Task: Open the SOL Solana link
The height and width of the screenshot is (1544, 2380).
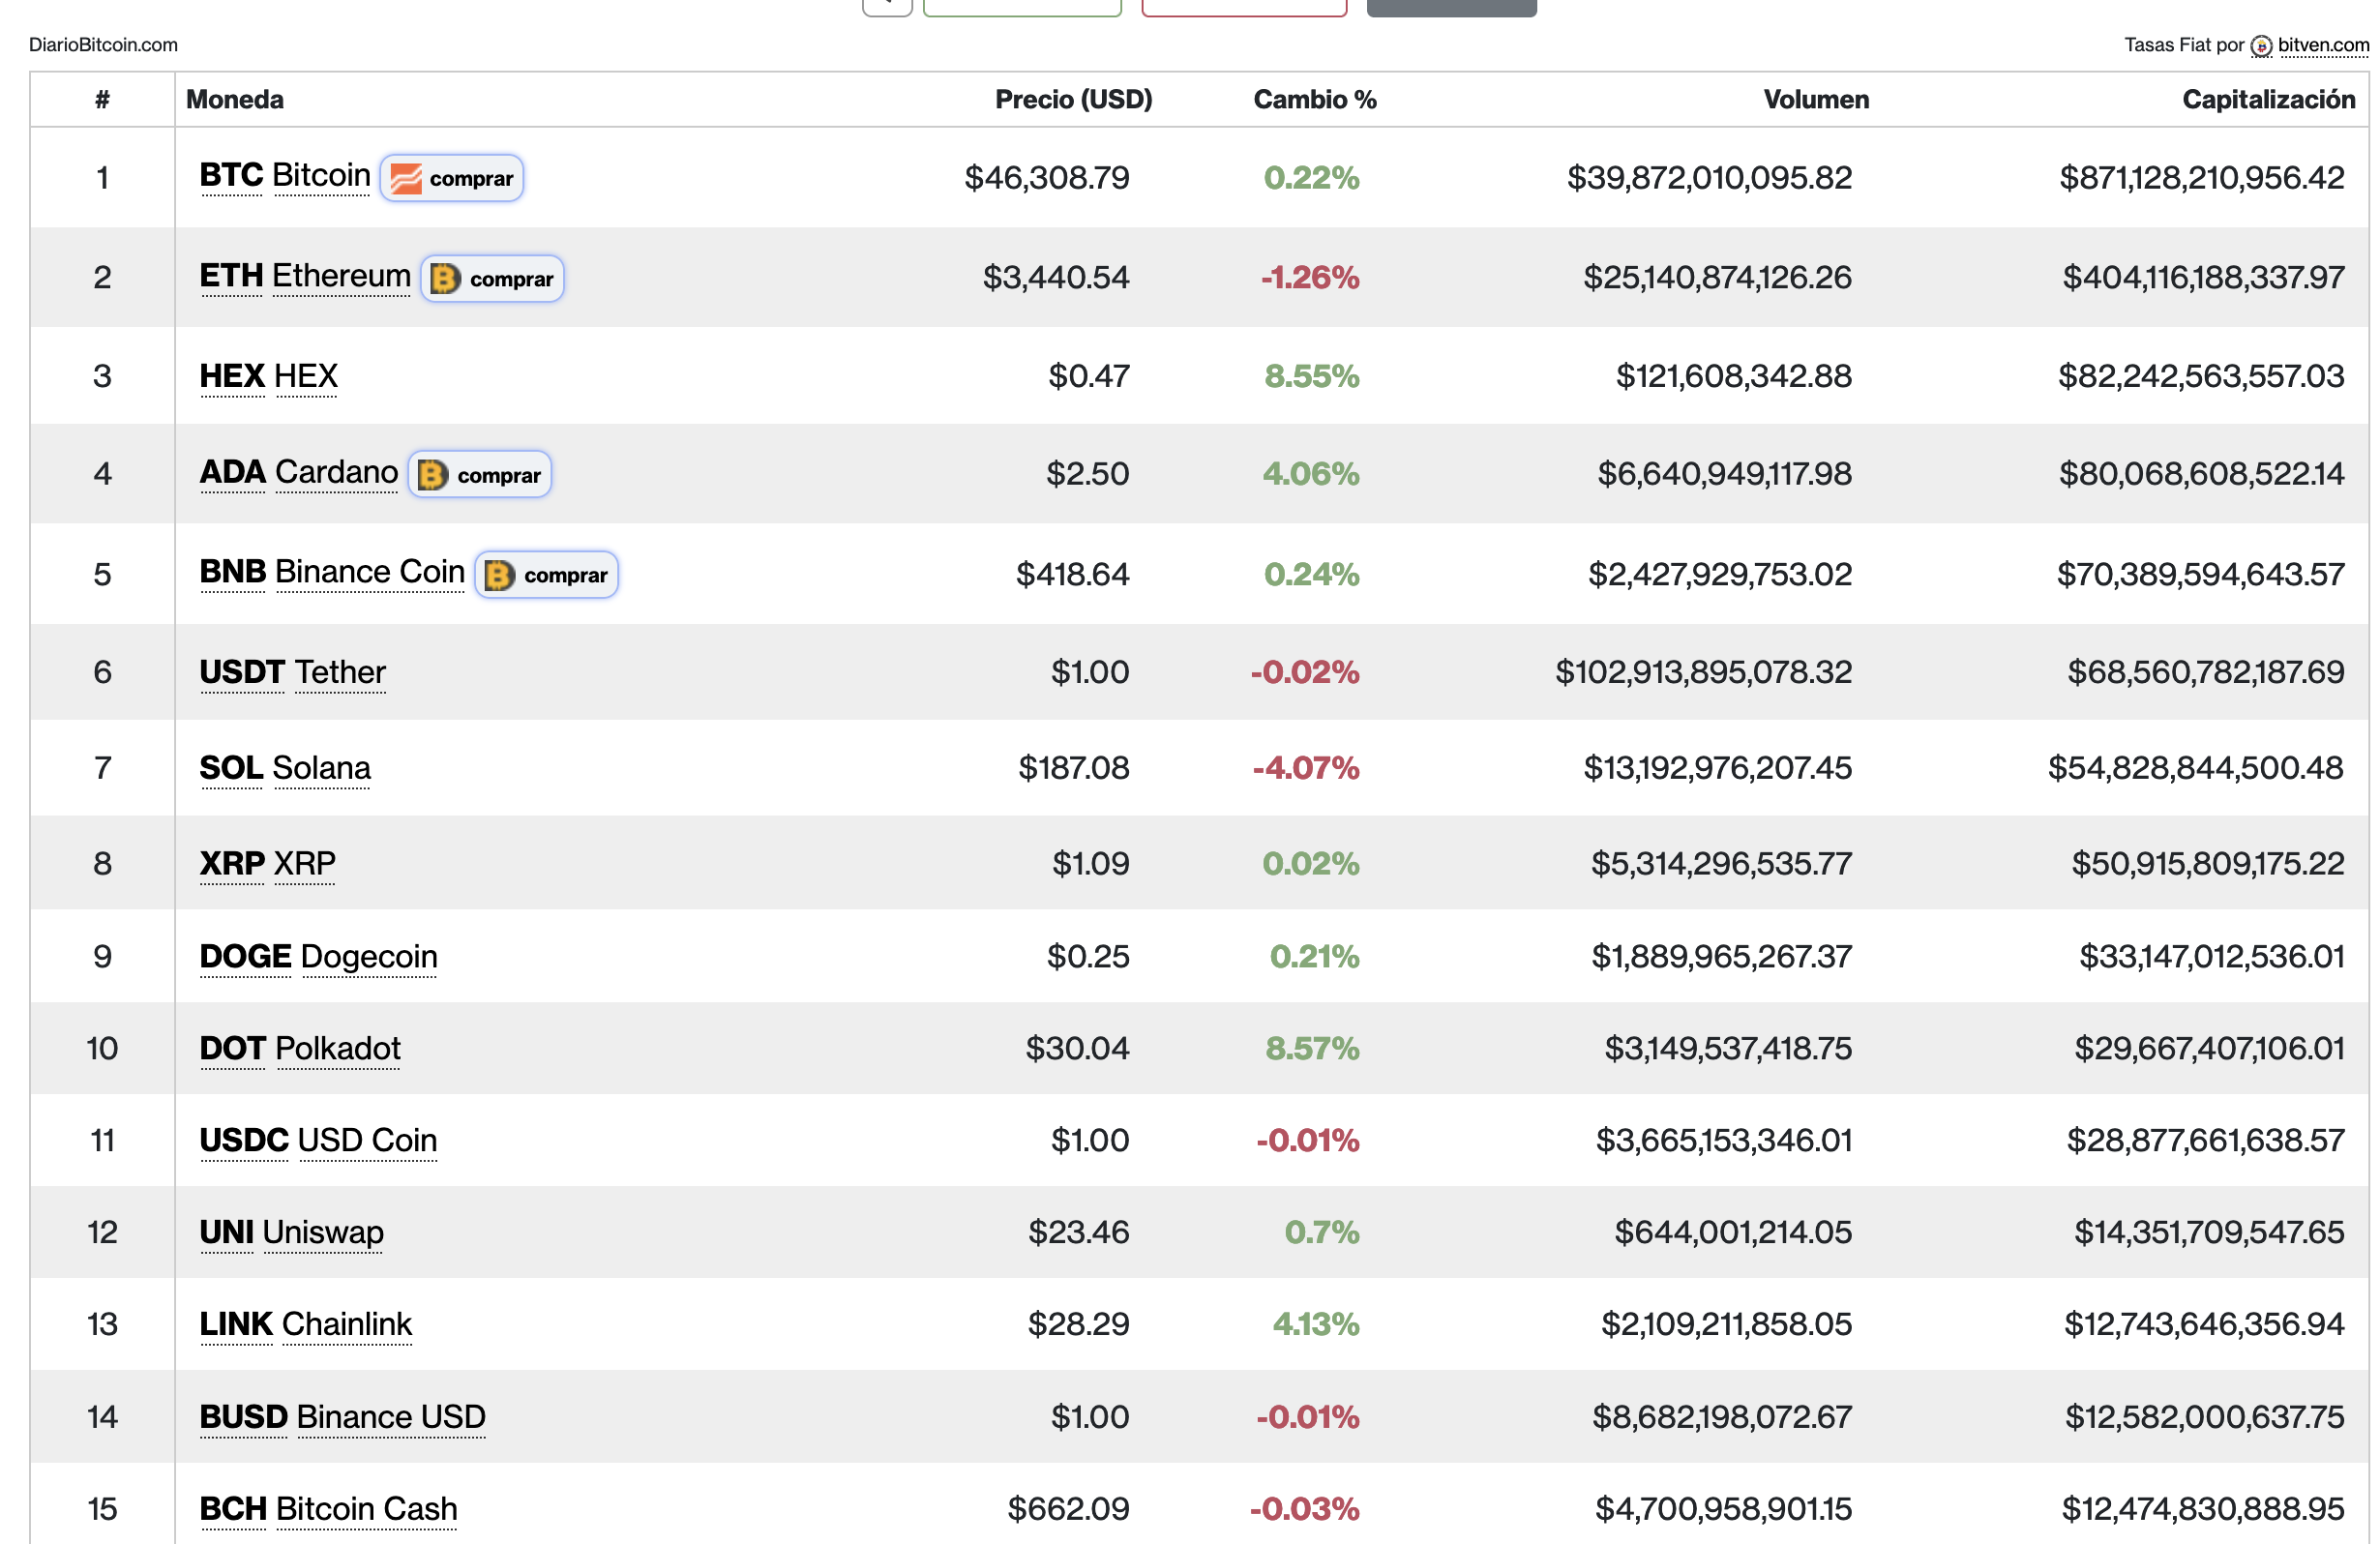Action: [285, 768]
